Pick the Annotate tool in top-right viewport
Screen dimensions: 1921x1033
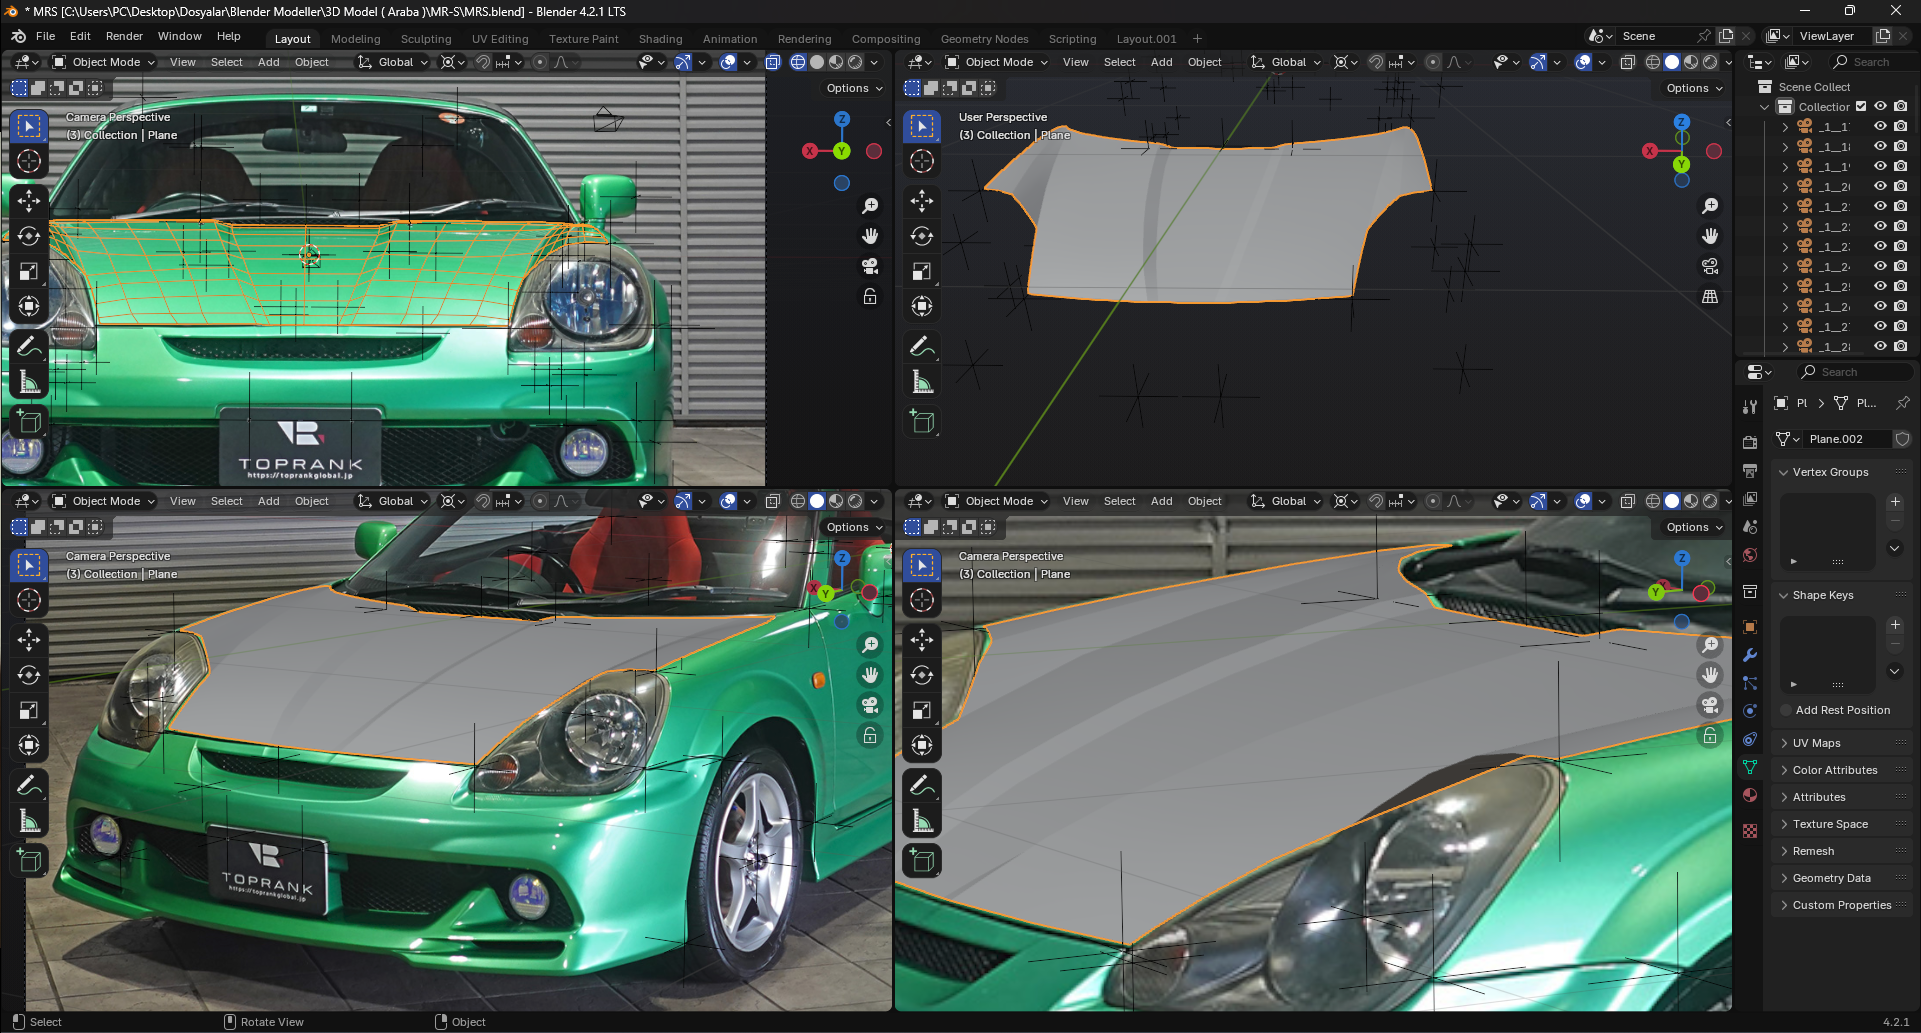click(x=922, y=346)
